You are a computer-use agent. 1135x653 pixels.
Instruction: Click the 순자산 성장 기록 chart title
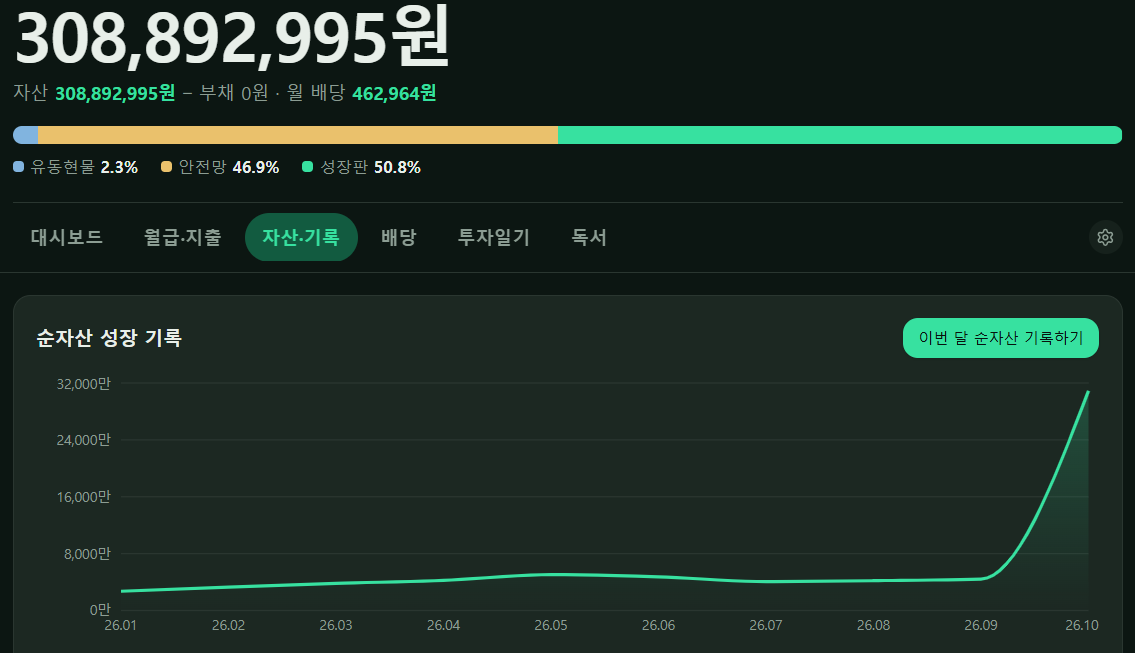109,338
